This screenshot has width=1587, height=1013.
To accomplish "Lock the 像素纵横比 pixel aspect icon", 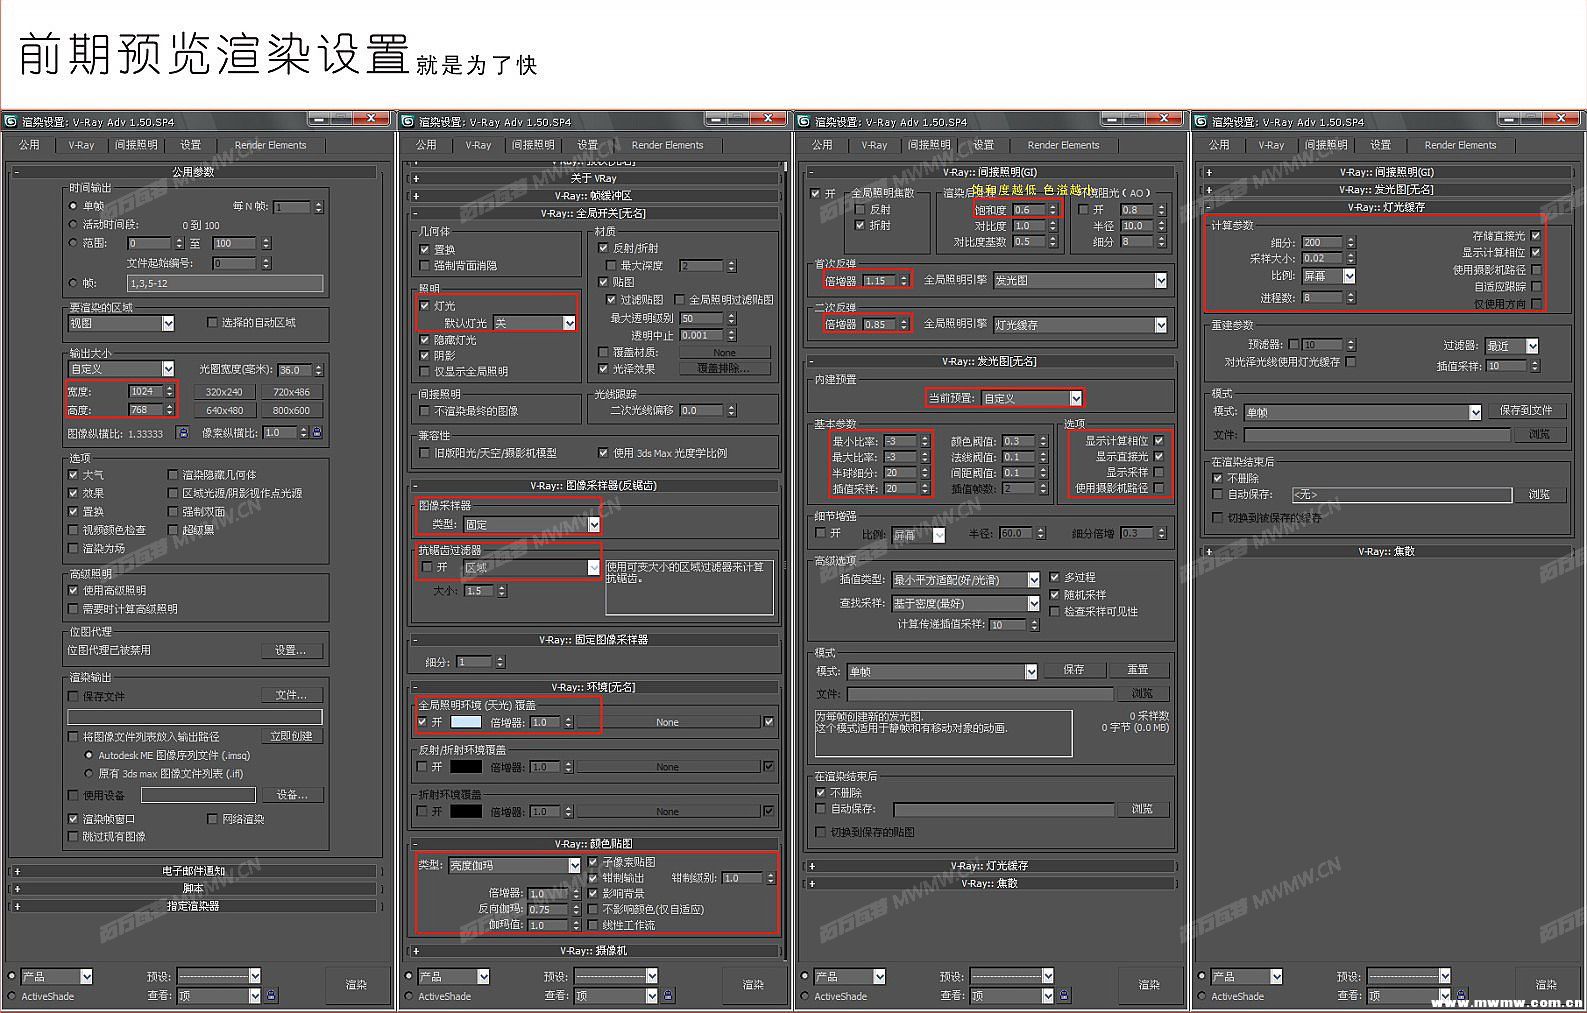I will [x=316, y=433].
